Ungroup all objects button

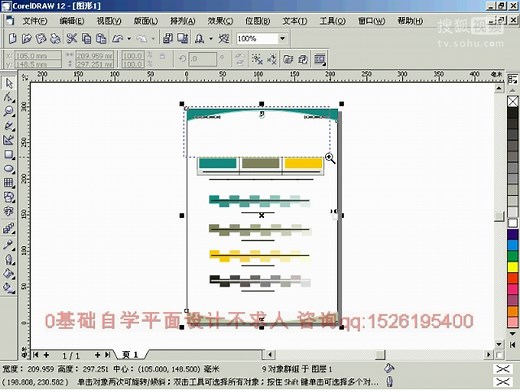click(x=272, y=59)
